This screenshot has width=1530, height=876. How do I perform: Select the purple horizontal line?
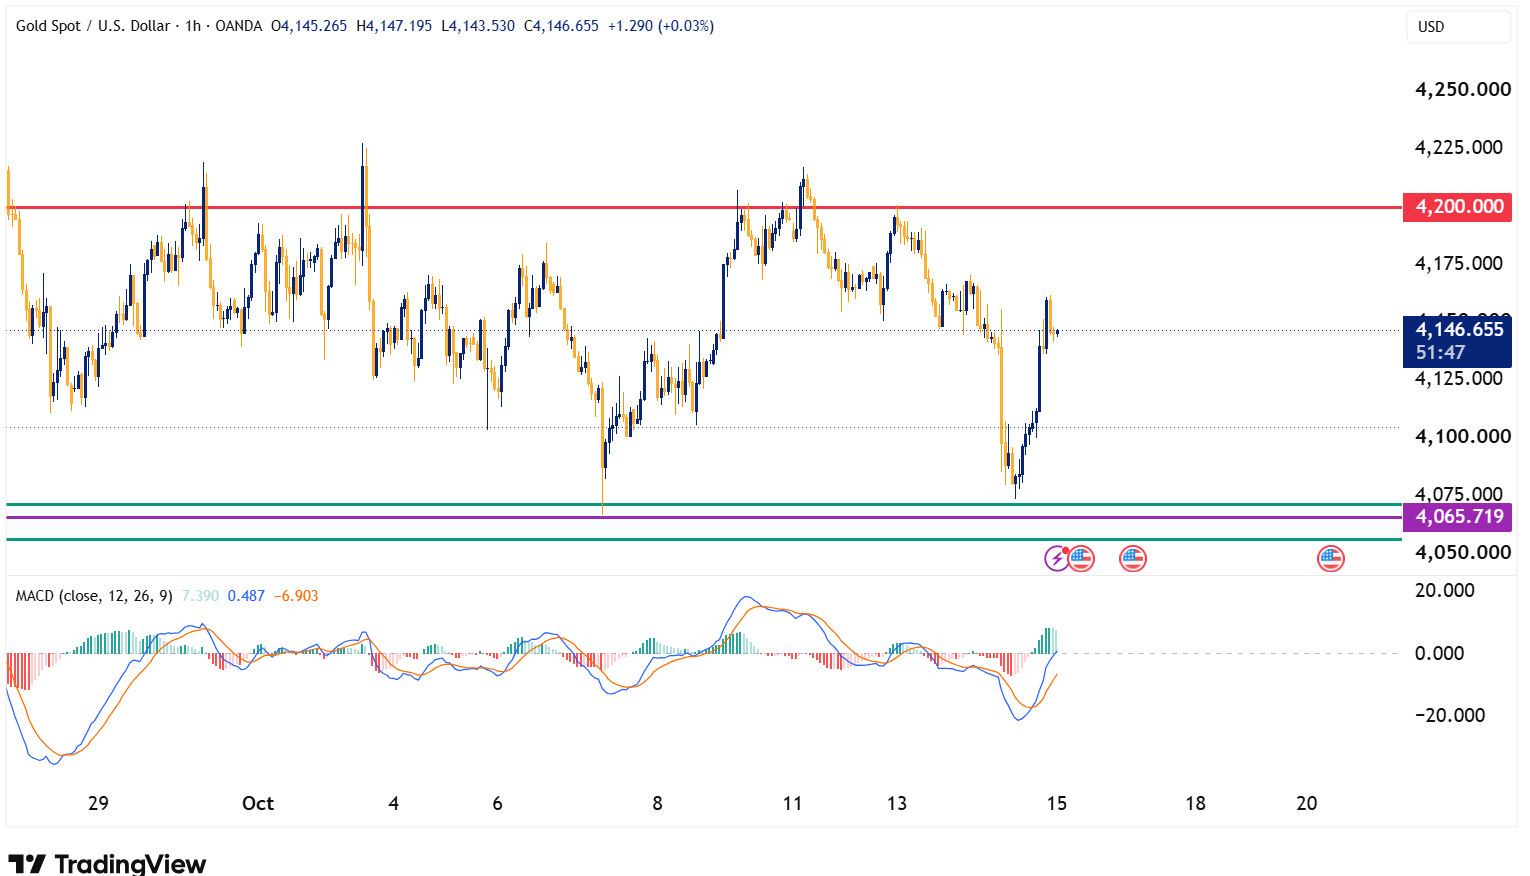[x=704, y=517]
